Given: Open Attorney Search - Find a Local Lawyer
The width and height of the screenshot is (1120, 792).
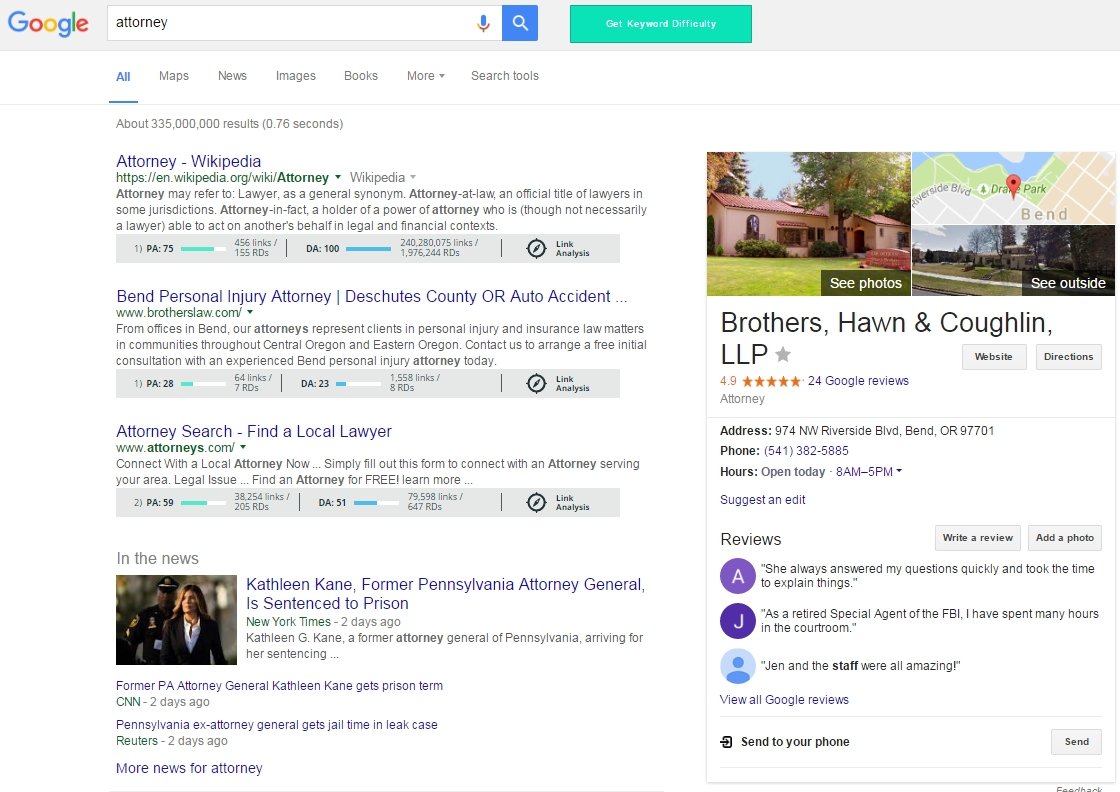Looking at the screenshot, I should pyautogui.click(x=254, y=431).
